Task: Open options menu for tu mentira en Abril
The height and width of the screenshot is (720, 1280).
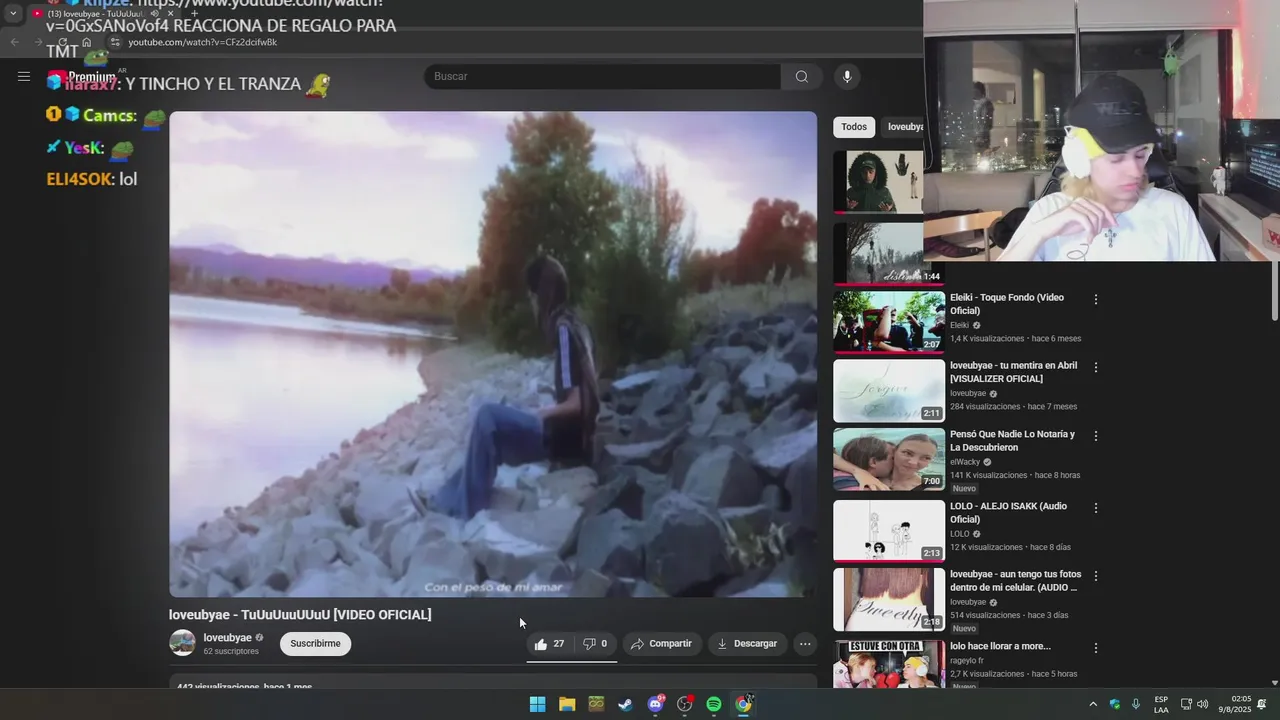Action: click(x=1096, y=367)
